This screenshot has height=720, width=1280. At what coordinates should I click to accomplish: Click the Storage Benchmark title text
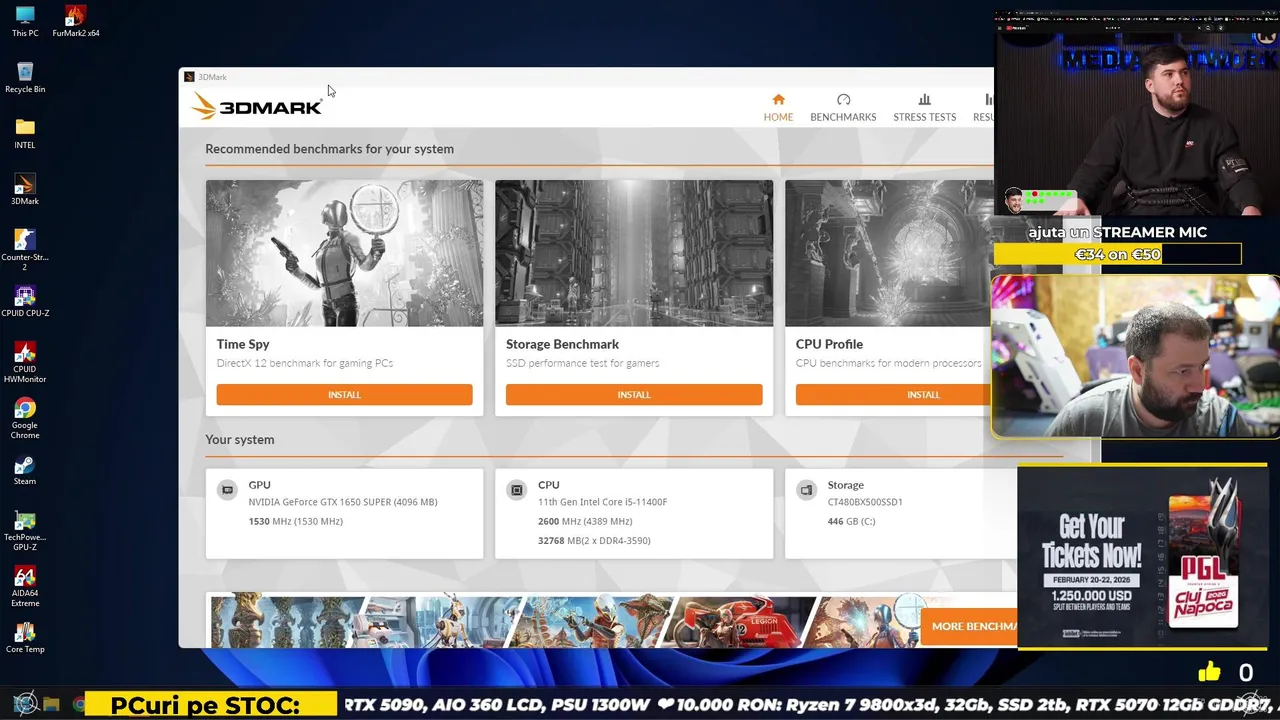point(562,344)
